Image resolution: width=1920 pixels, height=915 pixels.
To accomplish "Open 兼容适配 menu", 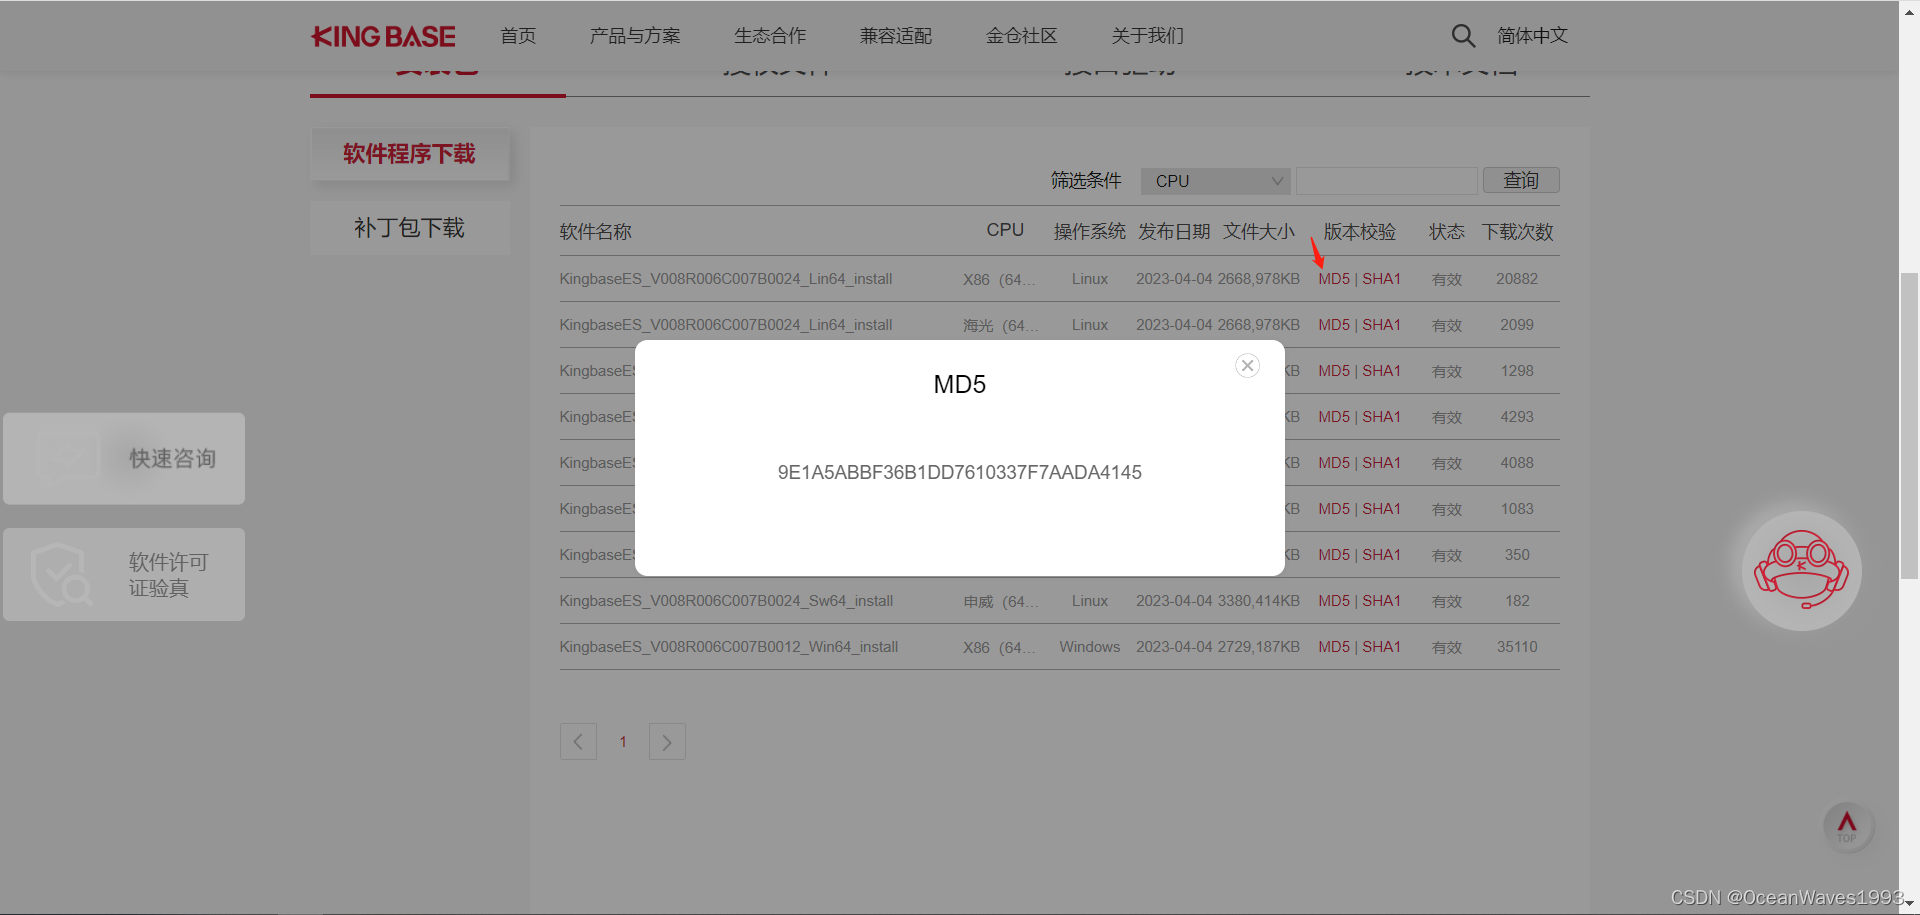I will [896, 36].
